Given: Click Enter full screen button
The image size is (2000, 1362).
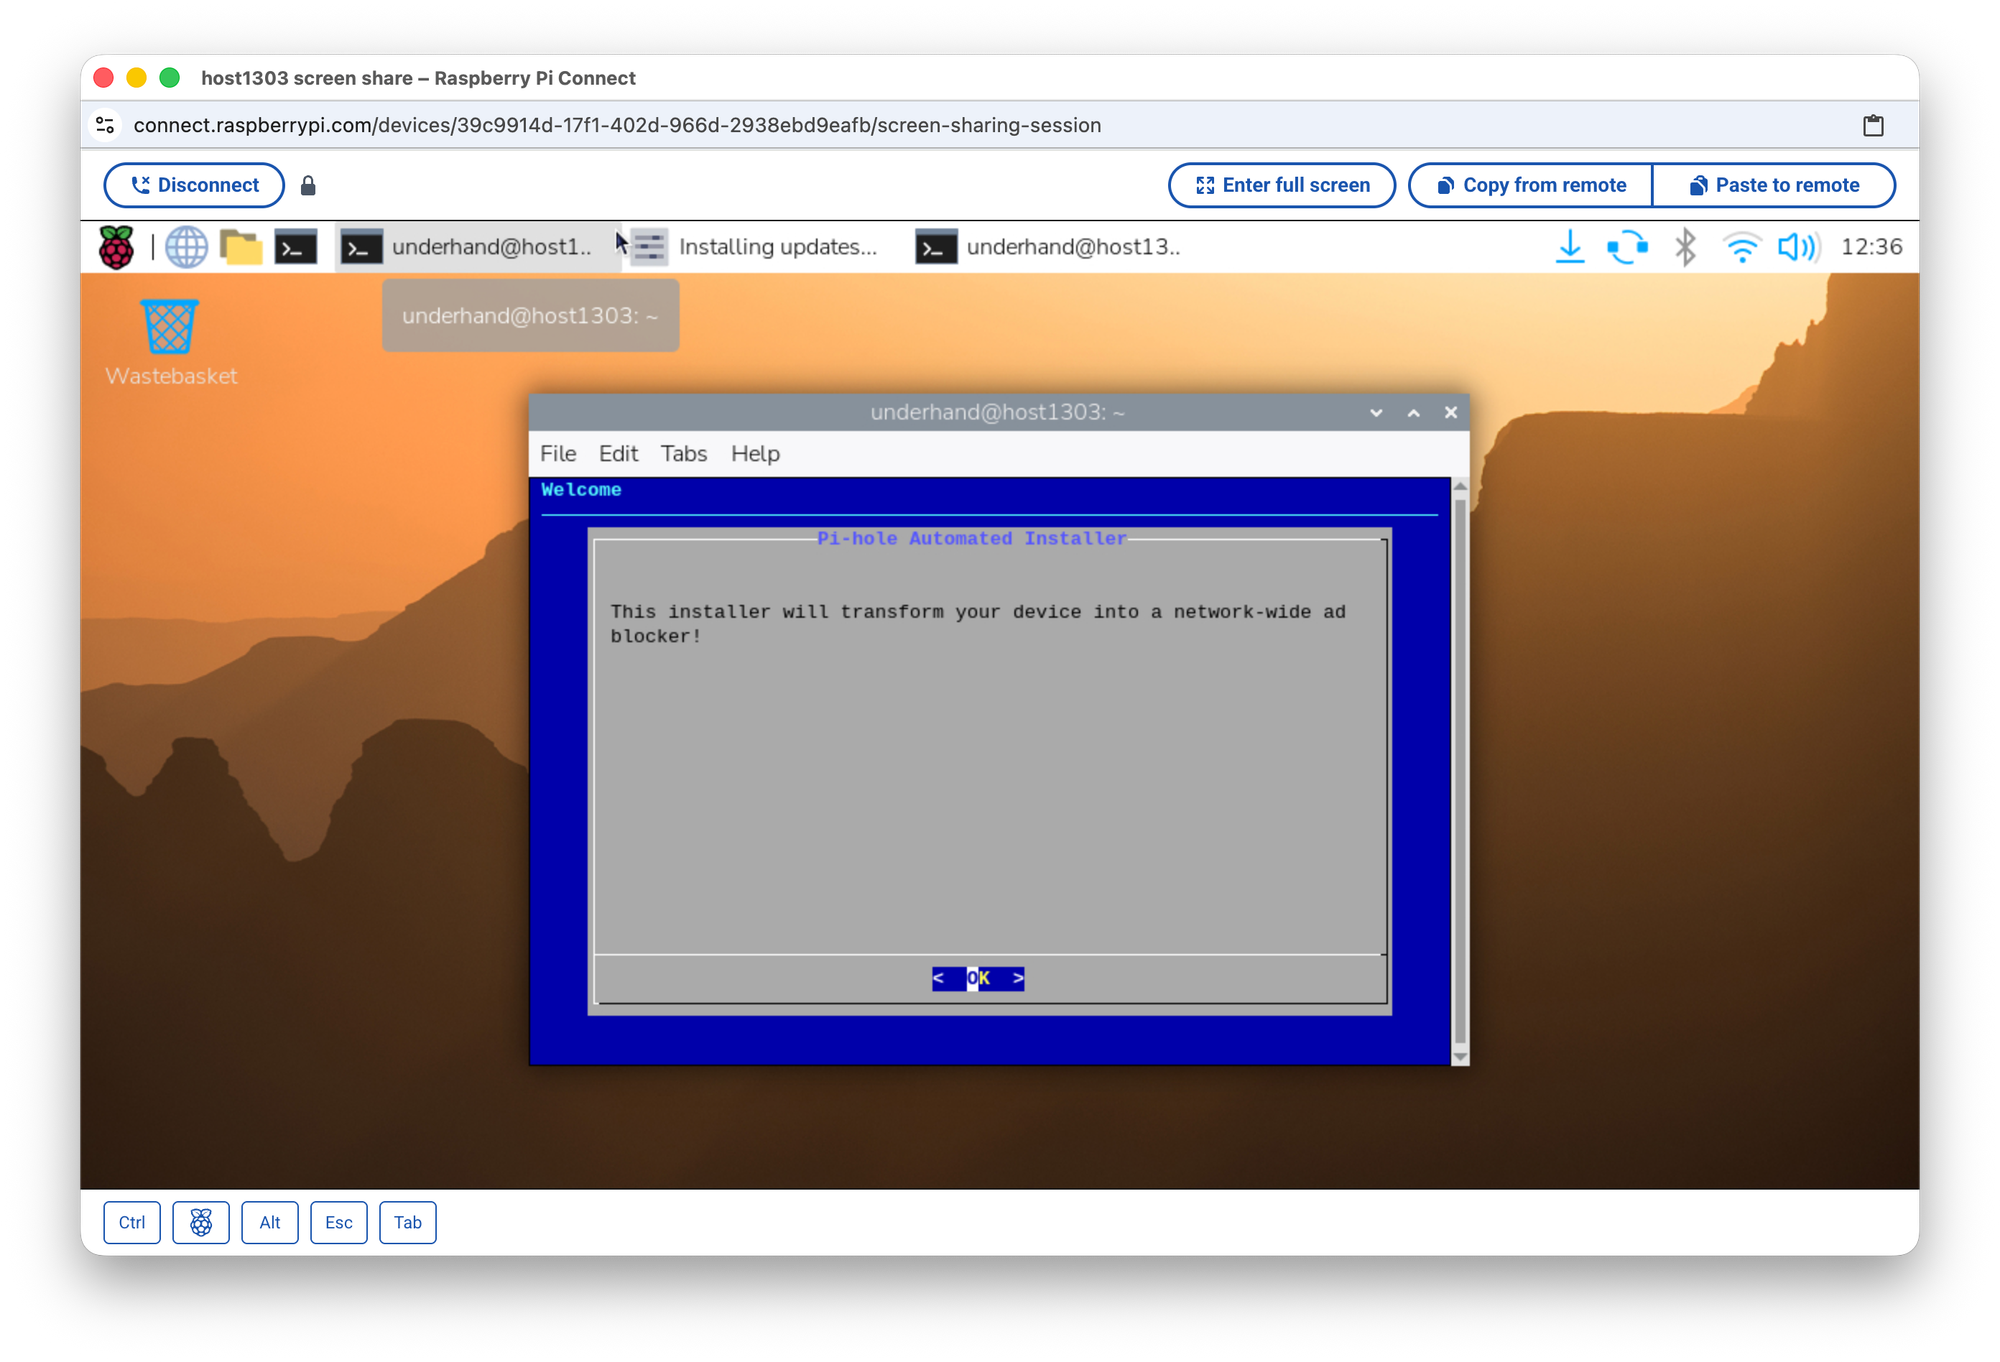Looking at the screenshot, I should 1282,185.
